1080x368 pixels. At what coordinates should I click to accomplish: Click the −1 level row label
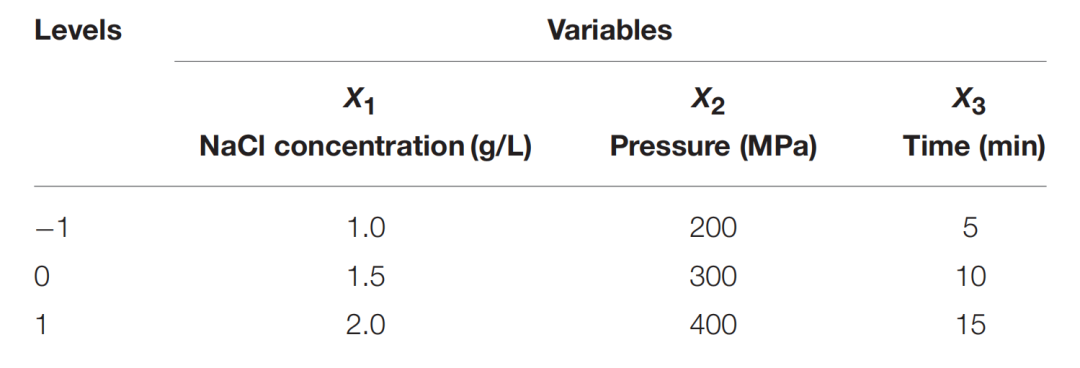pyautogui.click(x=52, y=227)
